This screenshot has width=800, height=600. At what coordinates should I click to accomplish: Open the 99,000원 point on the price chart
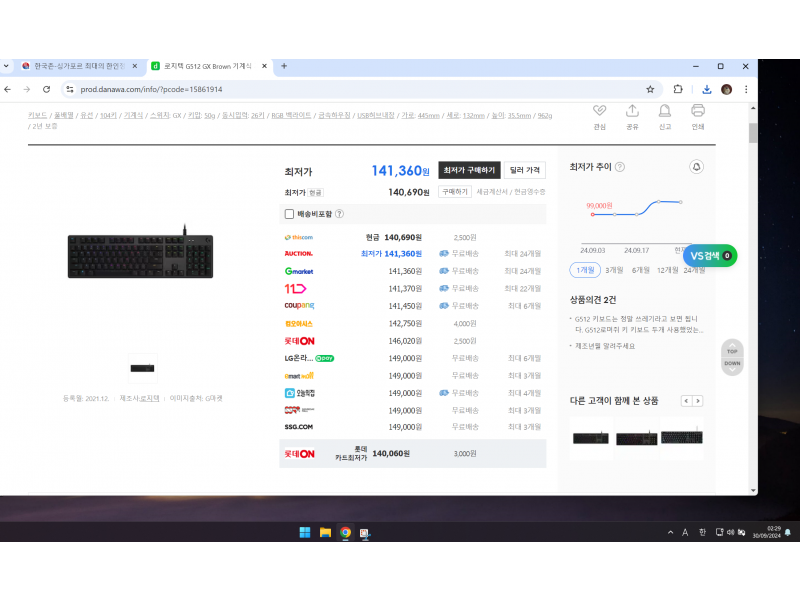tap(592, 214)
